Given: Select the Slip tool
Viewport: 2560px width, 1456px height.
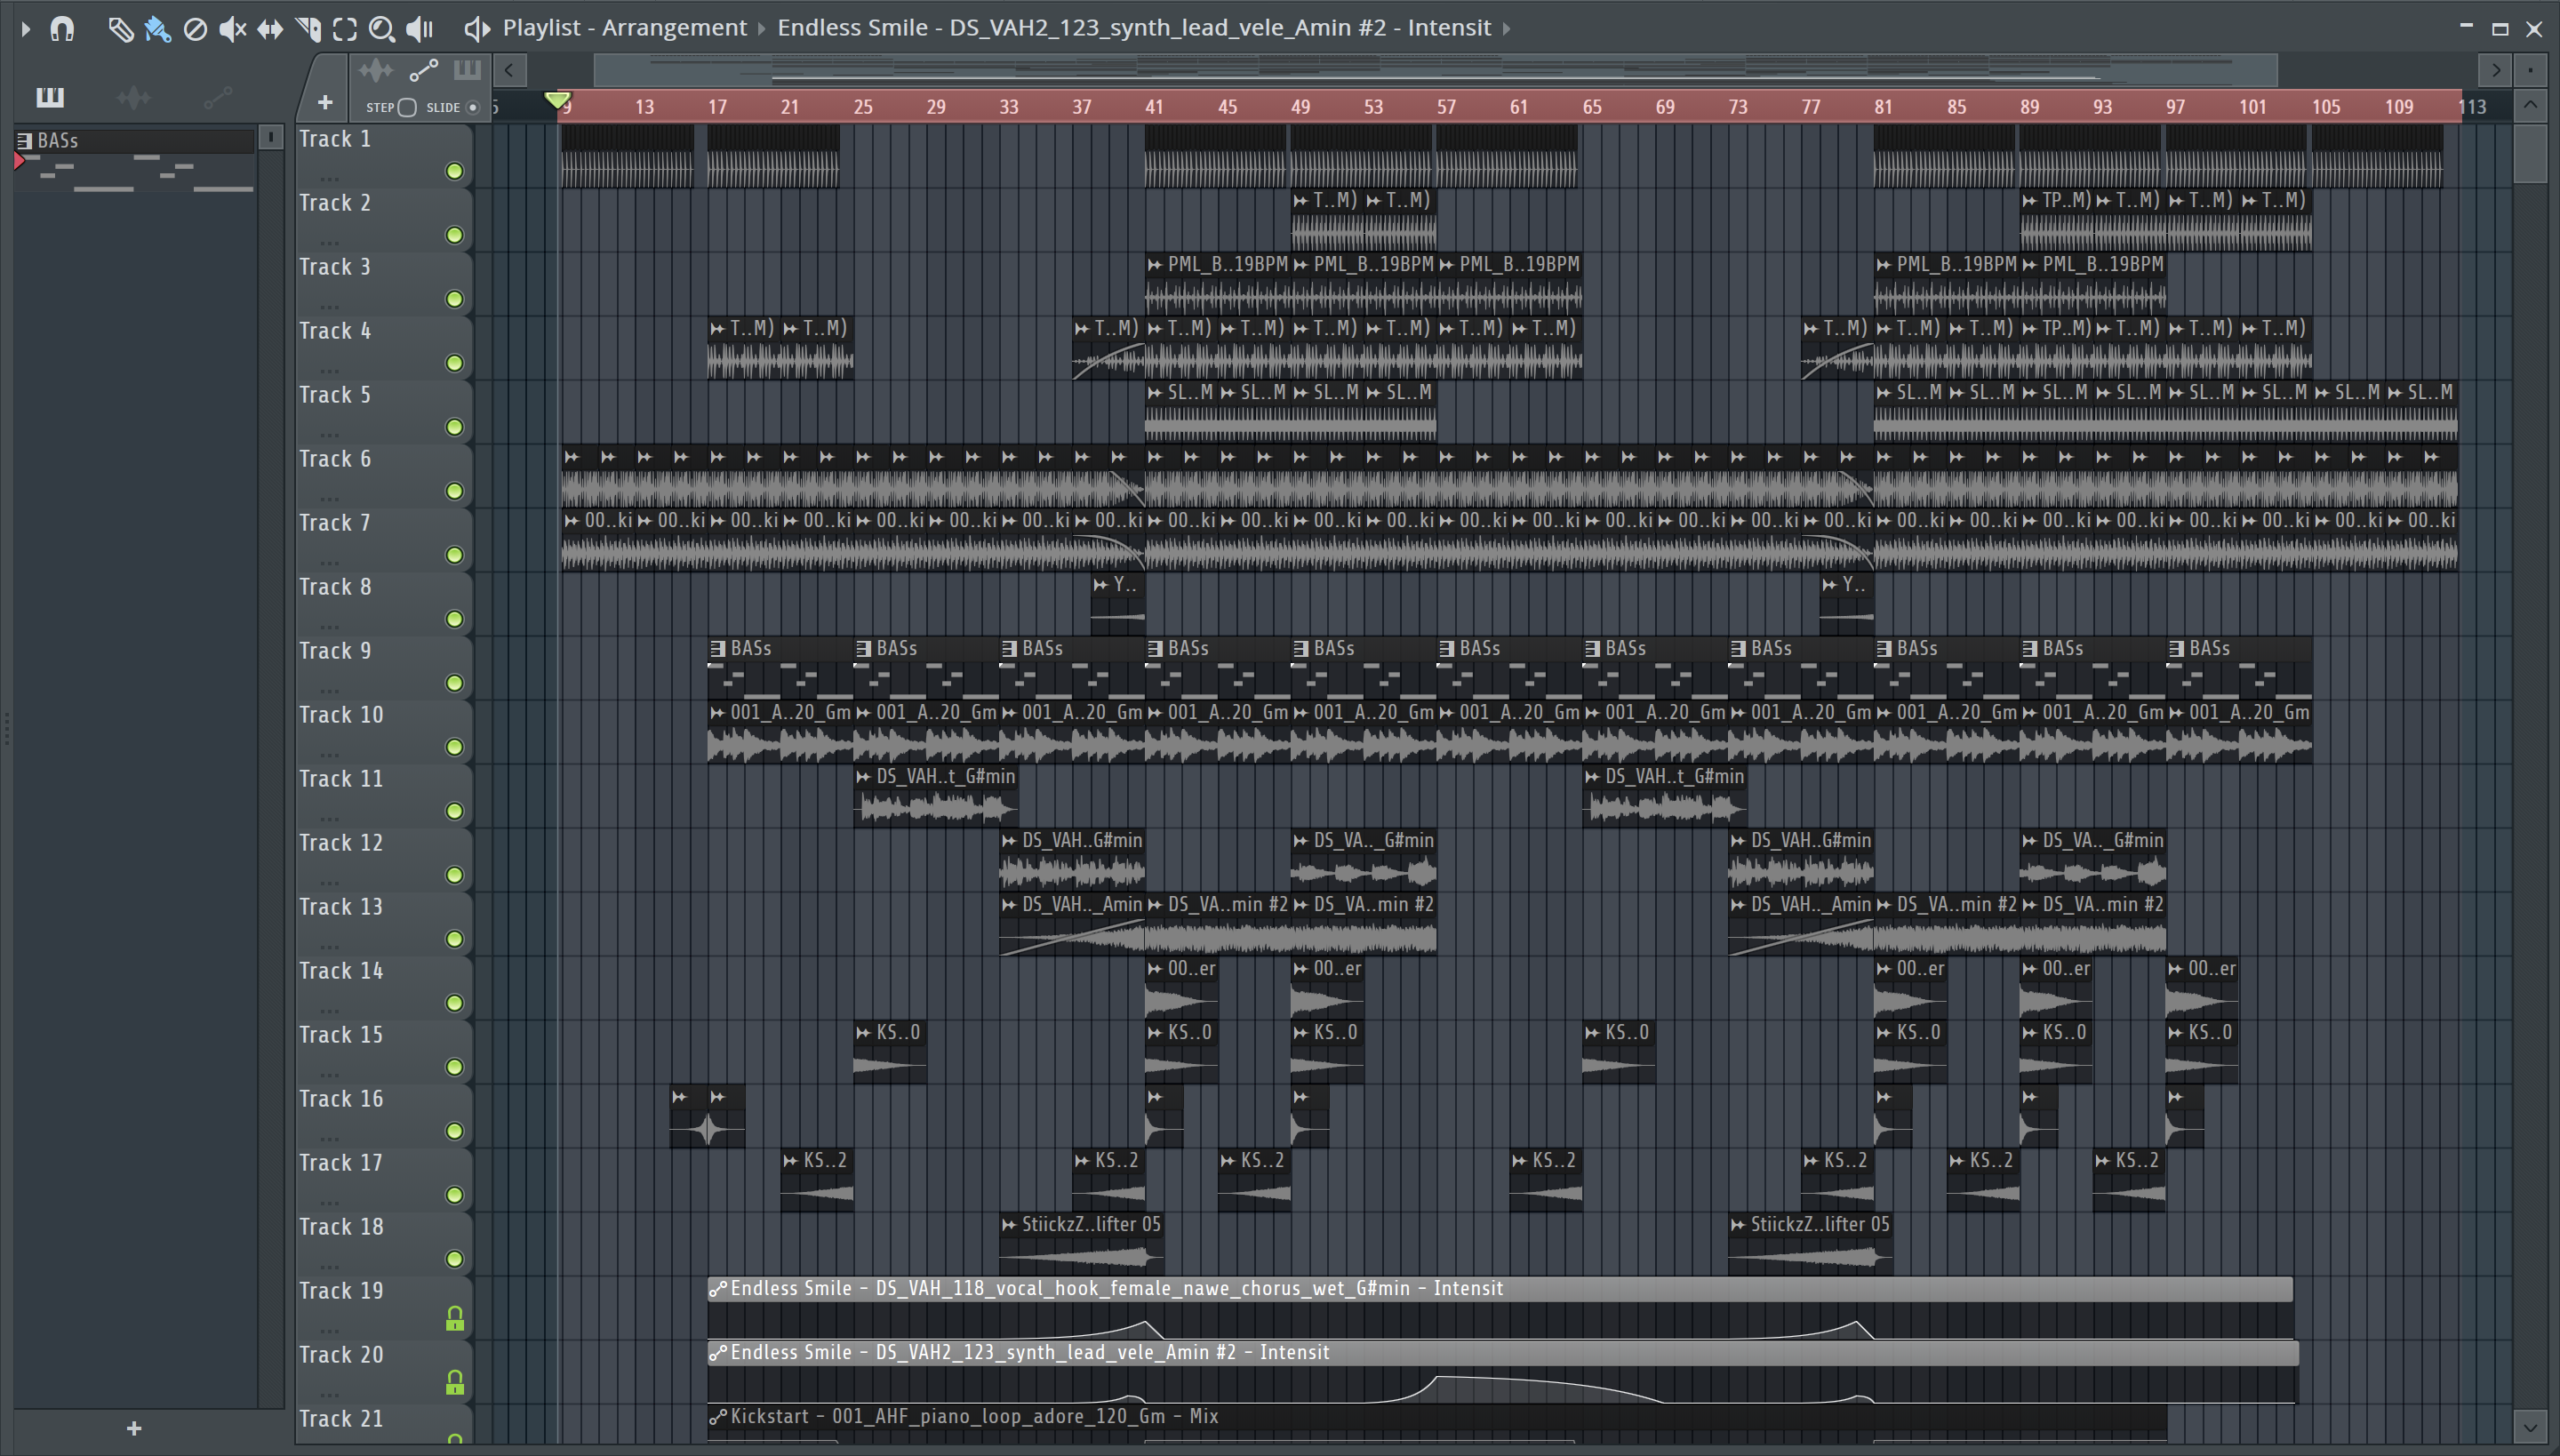Looking at the screenshot, I should (x=270, y=29).
